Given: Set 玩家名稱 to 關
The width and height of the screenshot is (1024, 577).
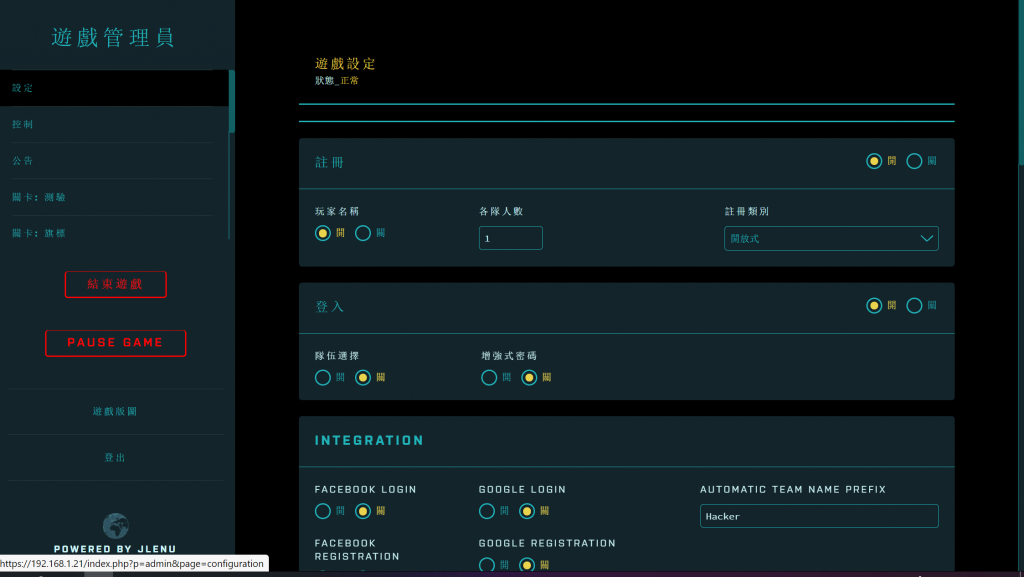Looking at the screenshot, I should point(363,233).
